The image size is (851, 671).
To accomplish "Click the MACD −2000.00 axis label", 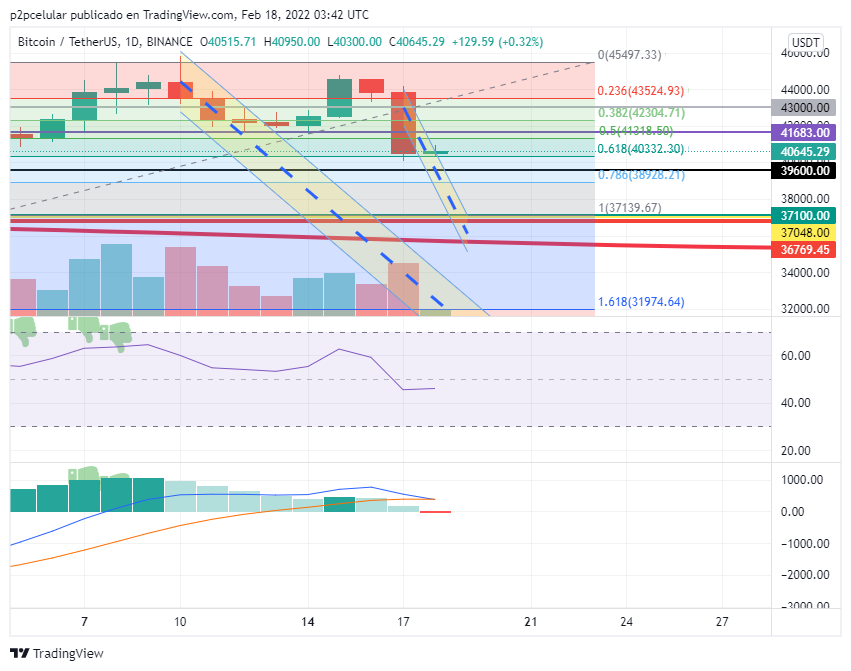I will pyautogui.click(x=805, y=575).
